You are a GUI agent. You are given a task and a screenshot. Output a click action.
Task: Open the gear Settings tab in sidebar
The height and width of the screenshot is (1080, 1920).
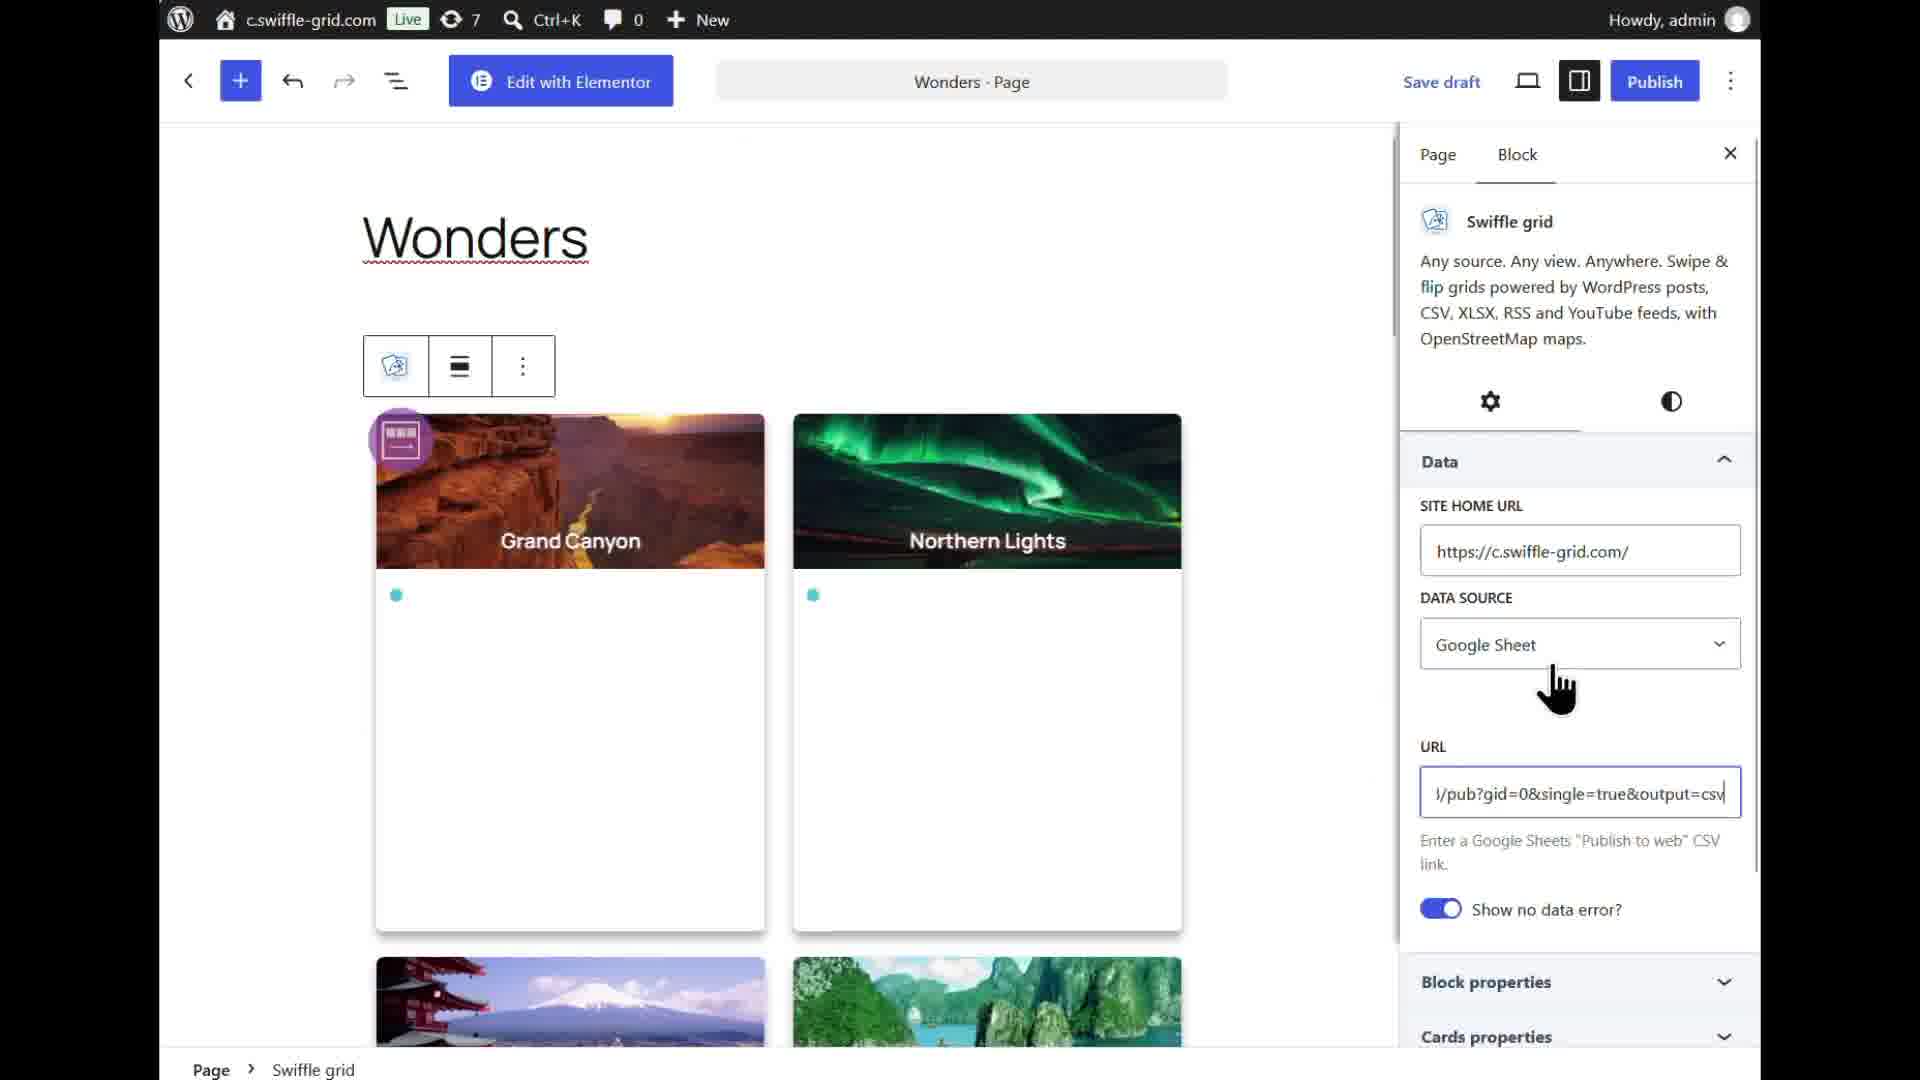tap(1490, 401)
